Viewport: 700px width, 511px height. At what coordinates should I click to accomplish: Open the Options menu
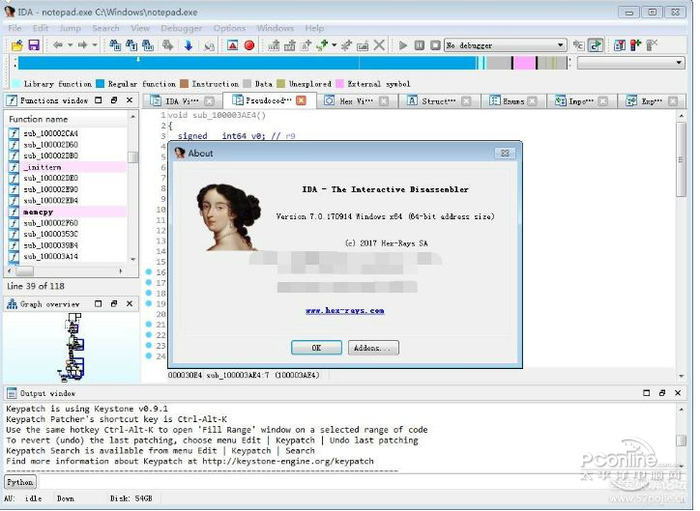[229, 28]
